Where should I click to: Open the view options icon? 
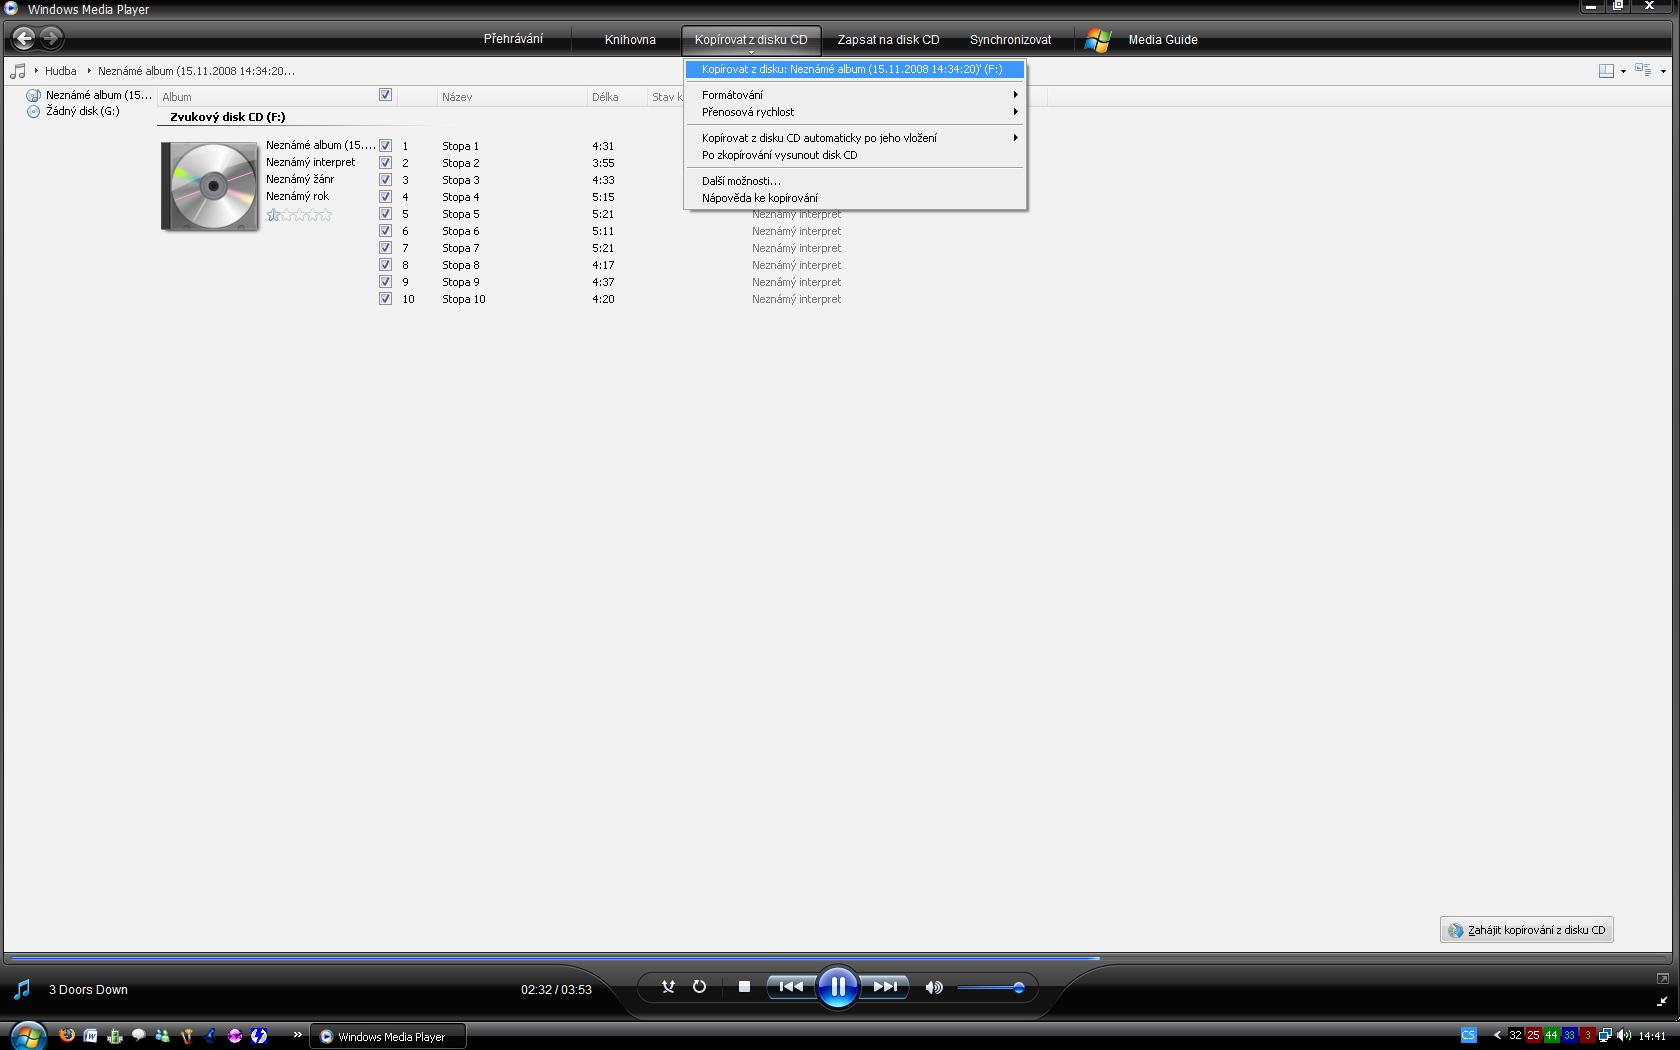coord(1642,70)
